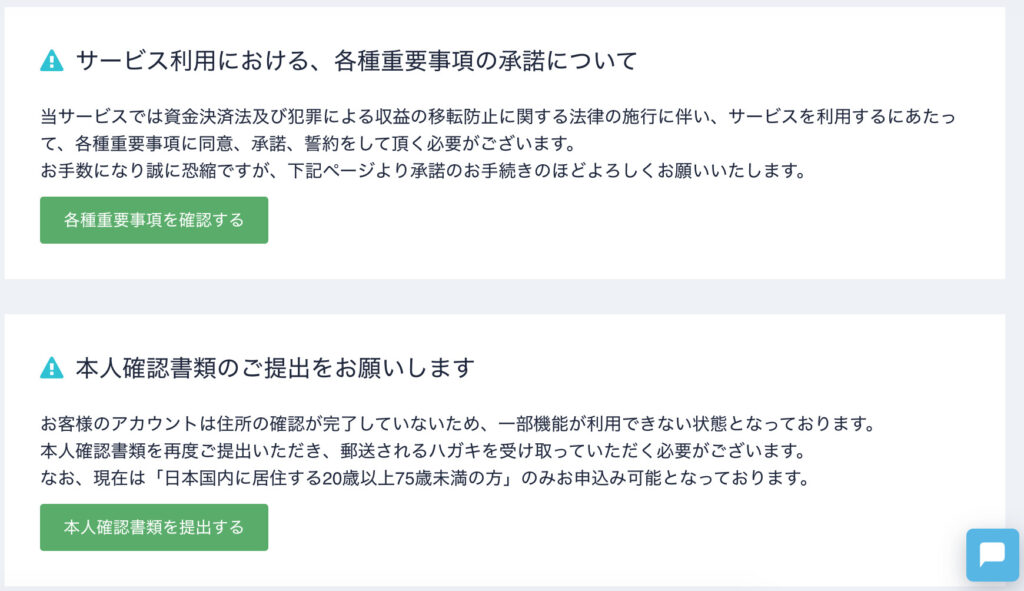
Task: Click the line starting with お手数になり誠に恐縮ですが
Action: coord(423,171)
